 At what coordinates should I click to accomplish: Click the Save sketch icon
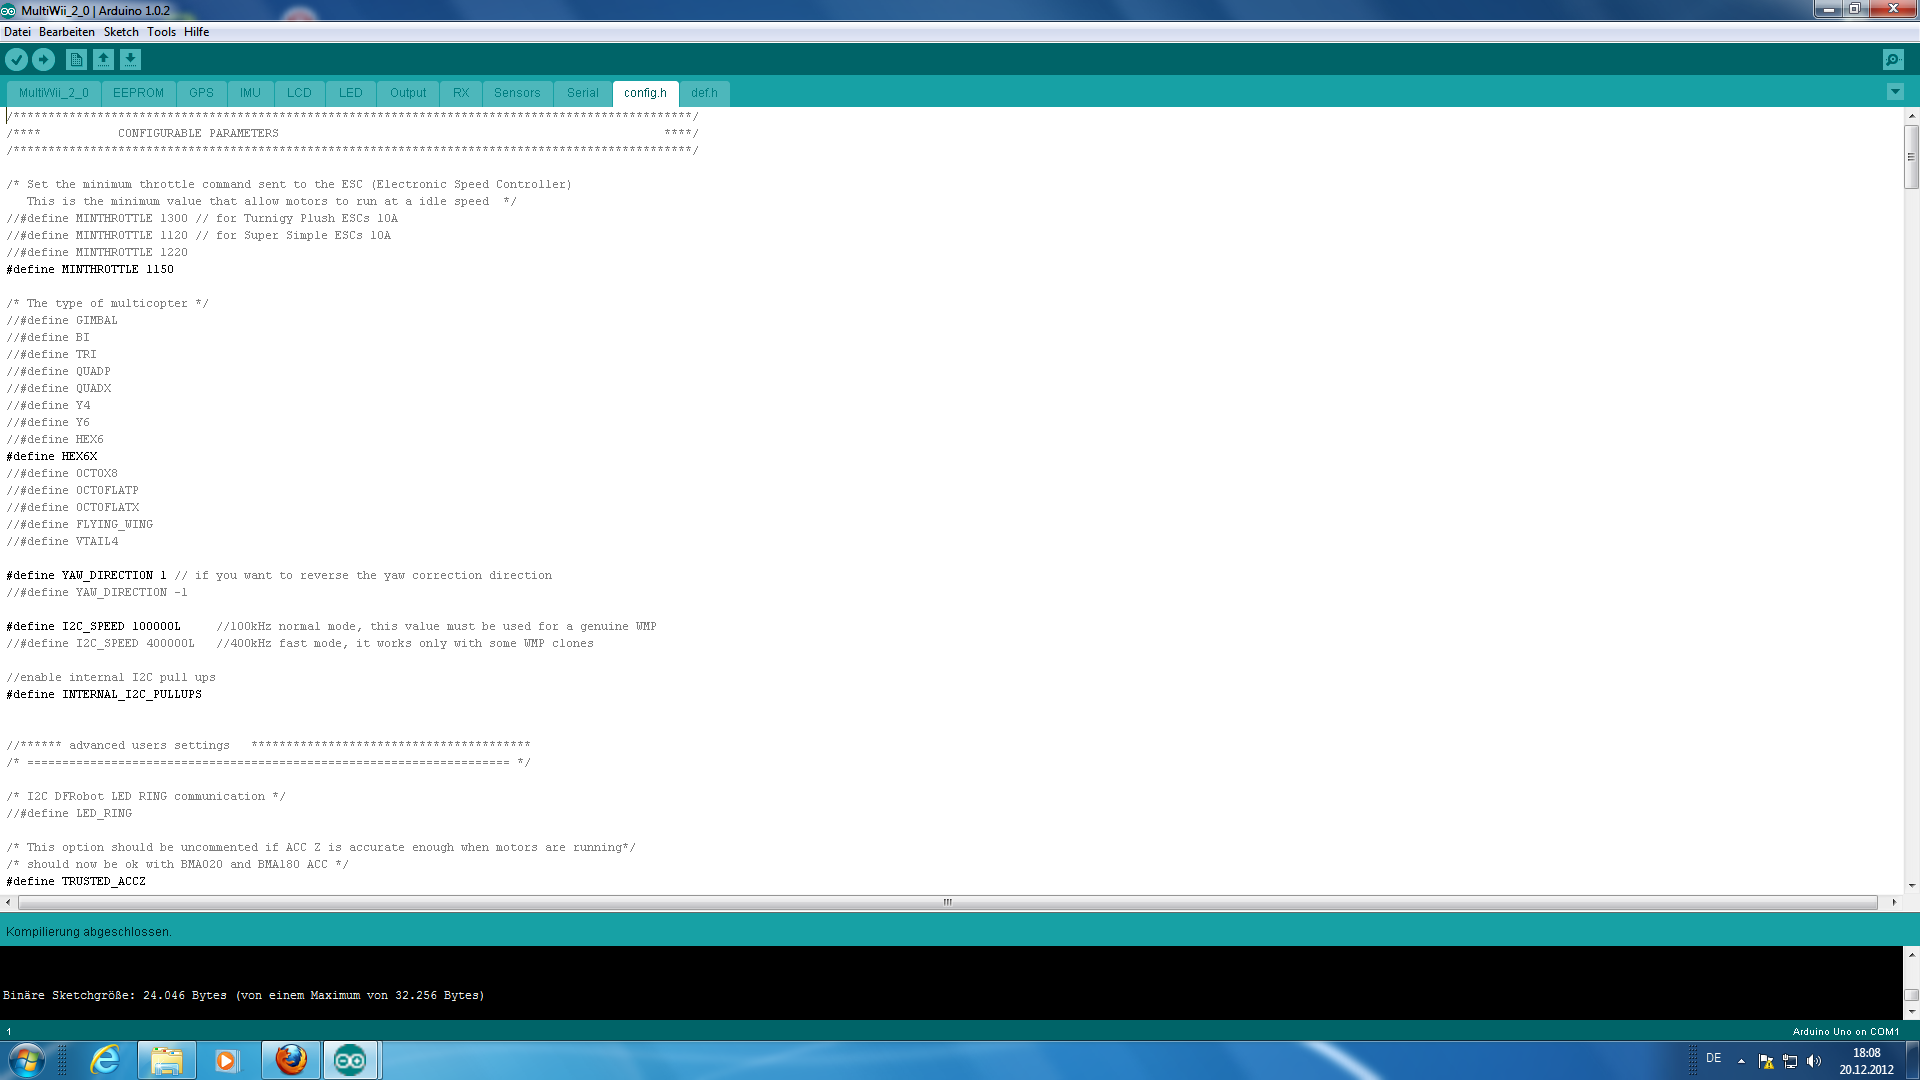(x=130, y=60)
